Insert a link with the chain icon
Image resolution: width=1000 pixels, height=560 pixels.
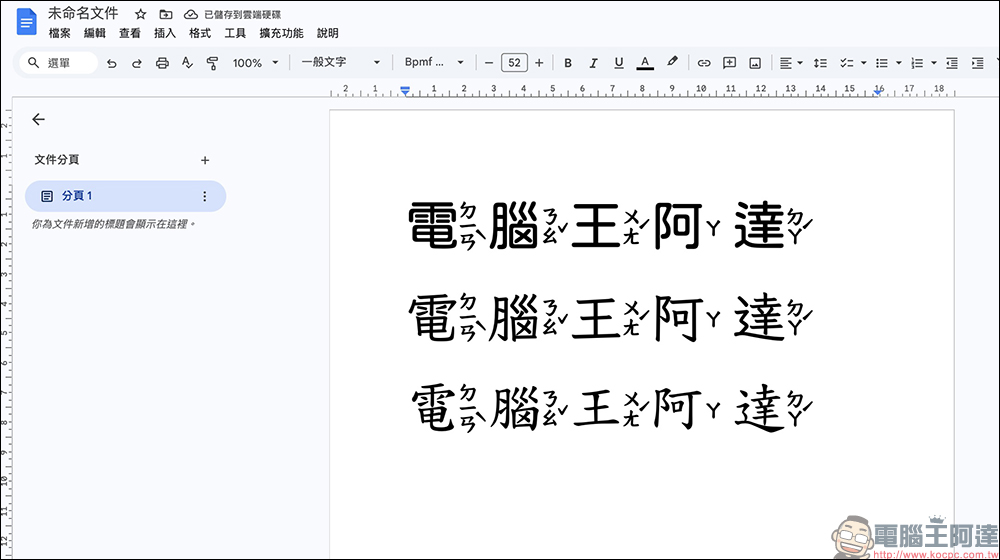tap(703, 63)
